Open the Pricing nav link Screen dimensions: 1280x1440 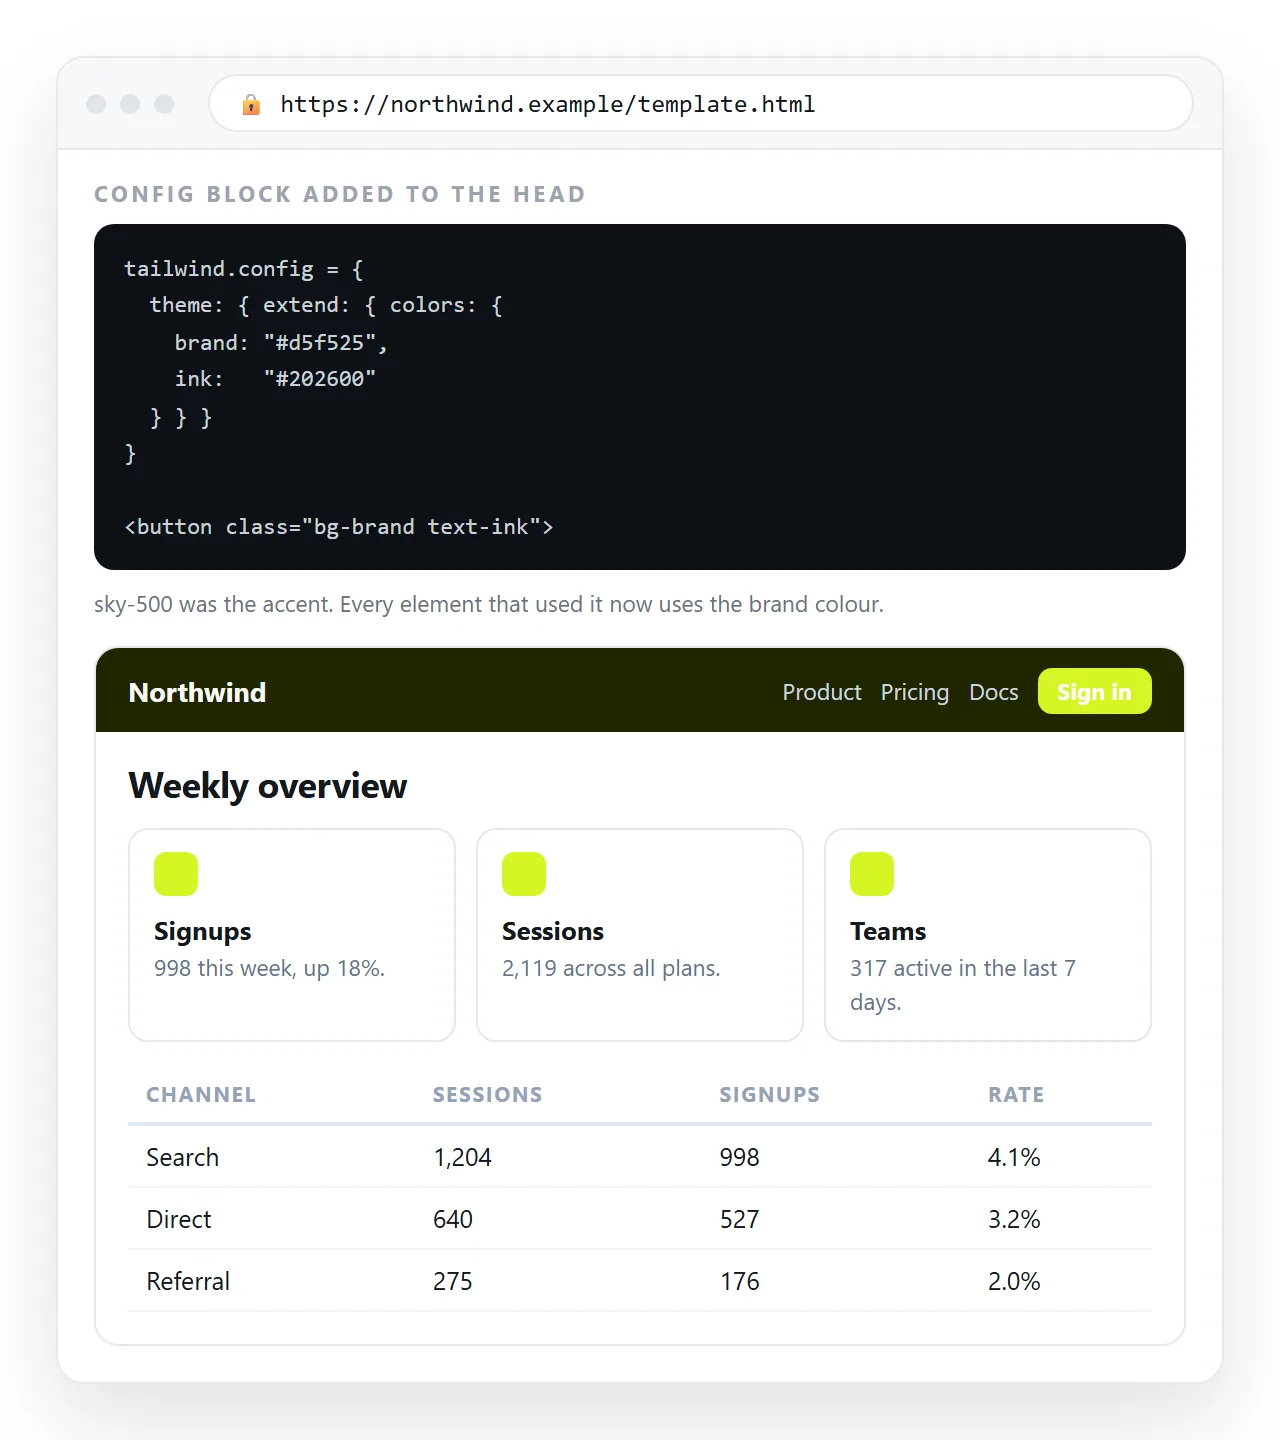pos(914,692)
